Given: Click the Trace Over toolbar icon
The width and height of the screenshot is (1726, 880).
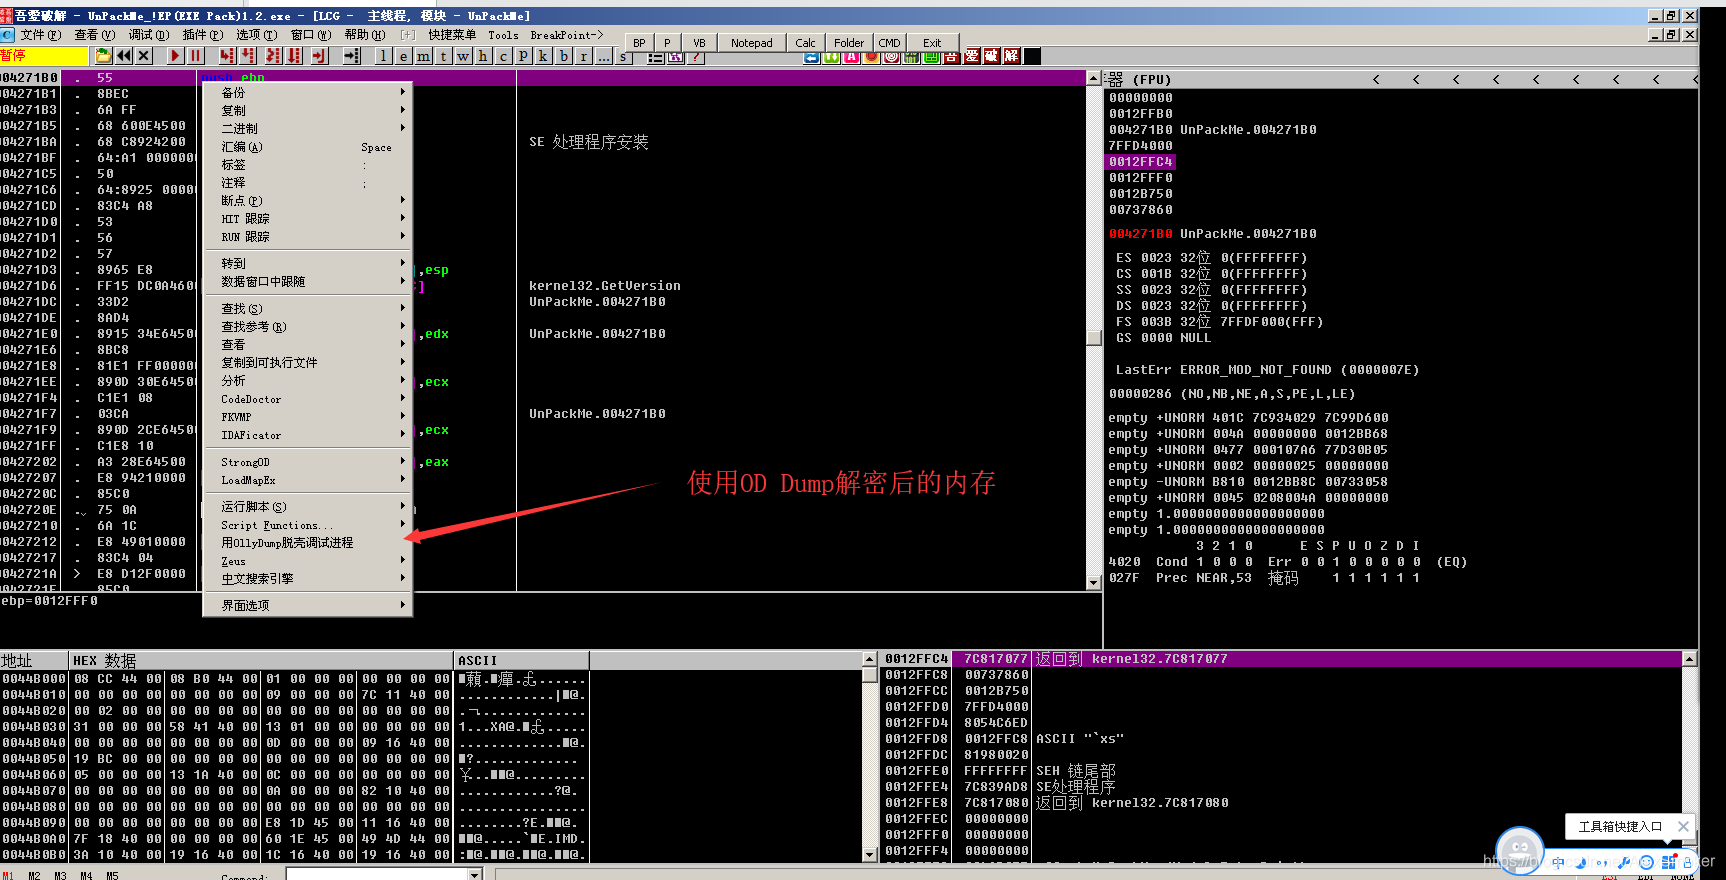Looking at the screenshot, I should click(x=295, y=56).
